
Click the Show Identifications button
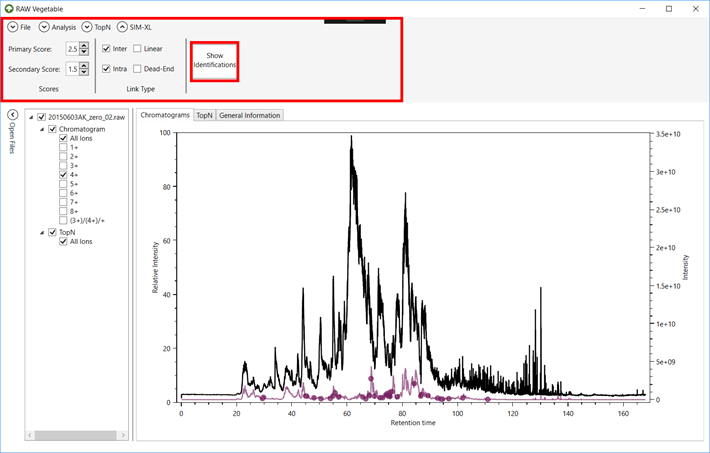[x=215, y=61]
